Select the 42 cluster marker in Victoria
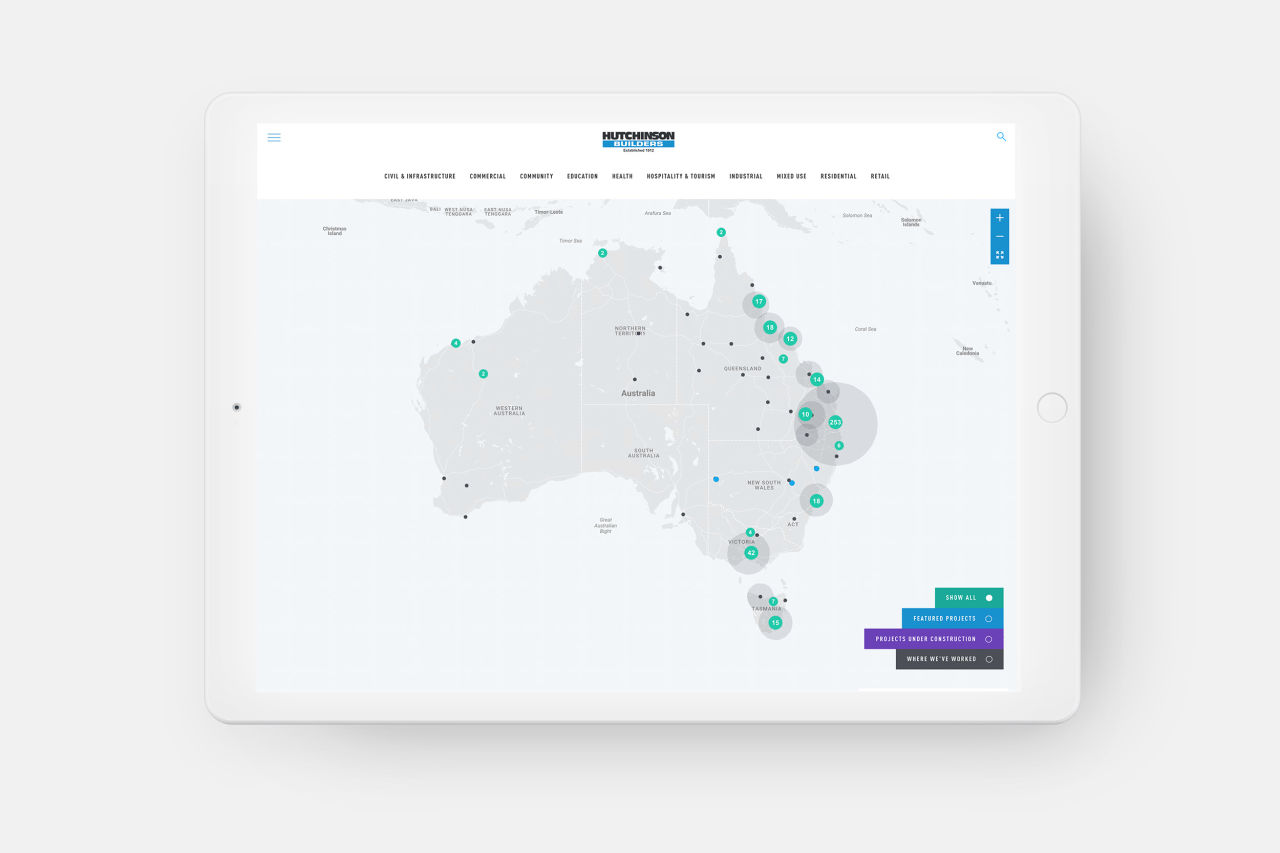 (751, 553)
